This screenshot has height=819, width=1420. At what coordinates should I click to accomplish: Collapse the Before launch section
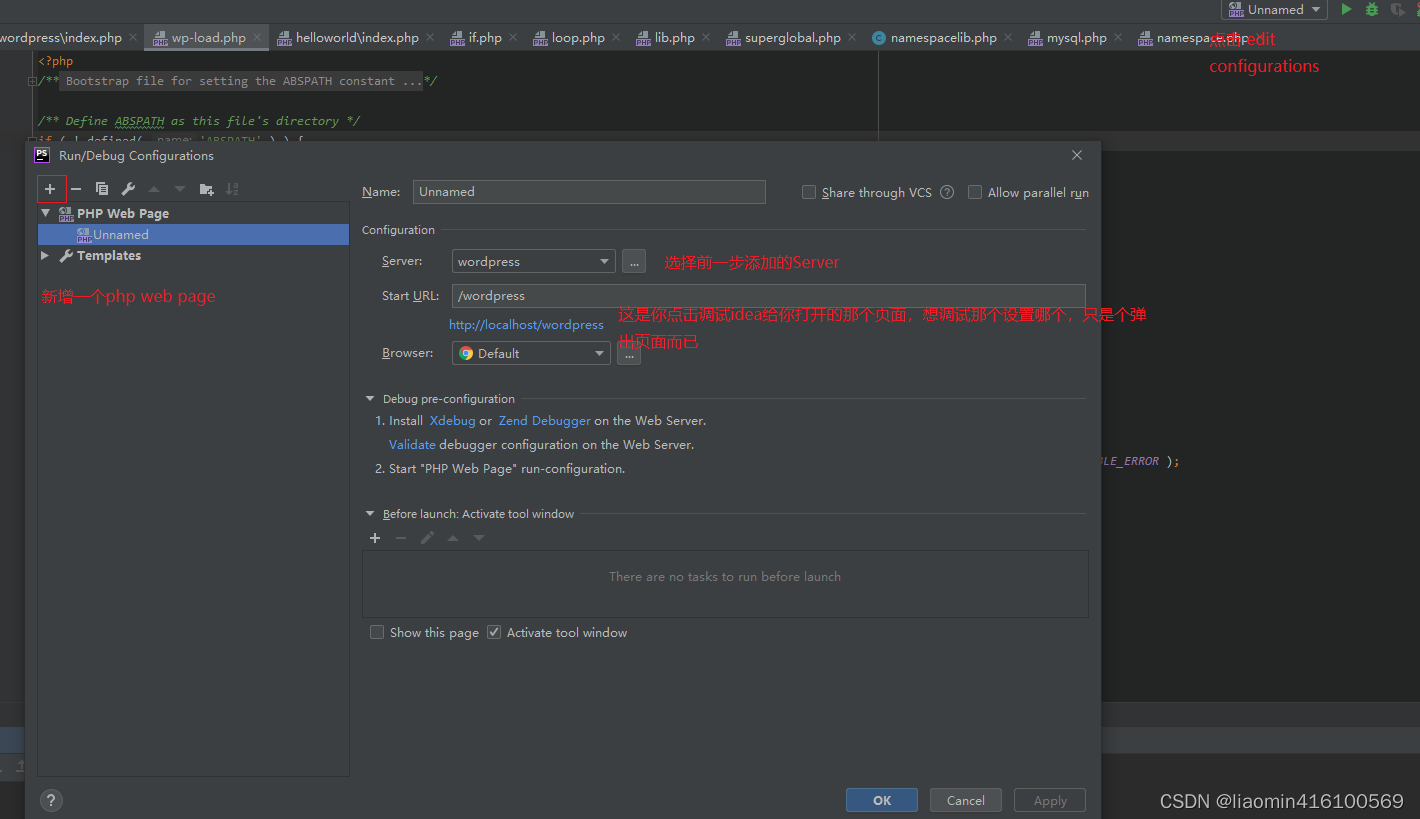pyautogui.click(x=370, y=514)
